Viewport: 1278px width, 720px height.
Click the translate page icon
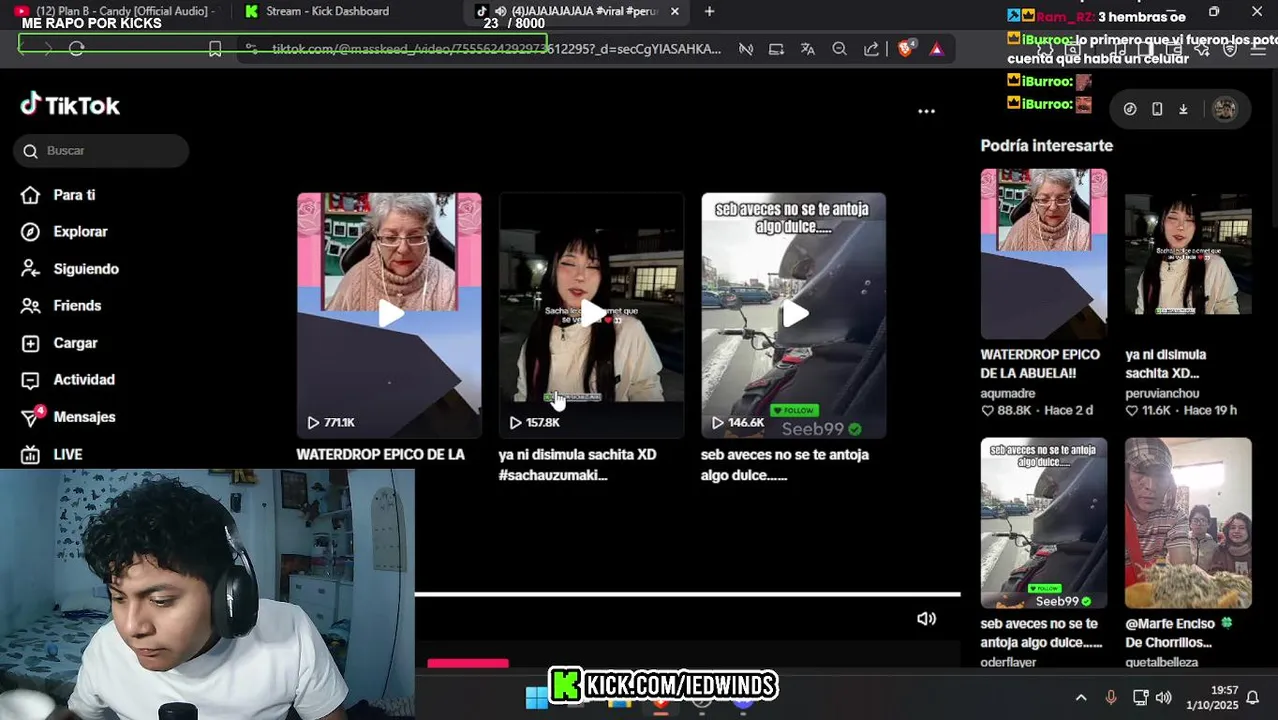click(807, 48)
